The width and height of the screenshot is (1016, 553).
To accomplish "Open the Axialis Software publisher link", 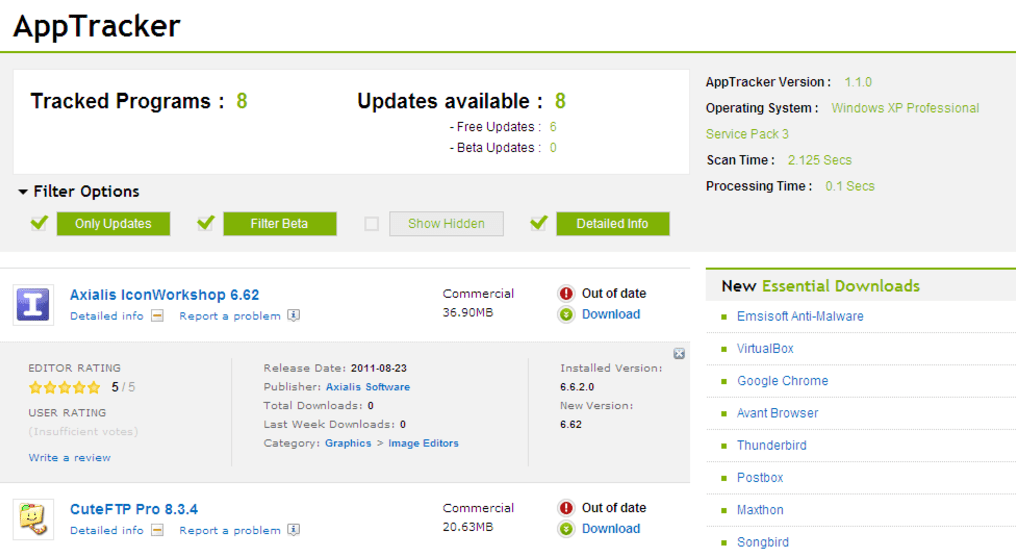I will point(368,387).
